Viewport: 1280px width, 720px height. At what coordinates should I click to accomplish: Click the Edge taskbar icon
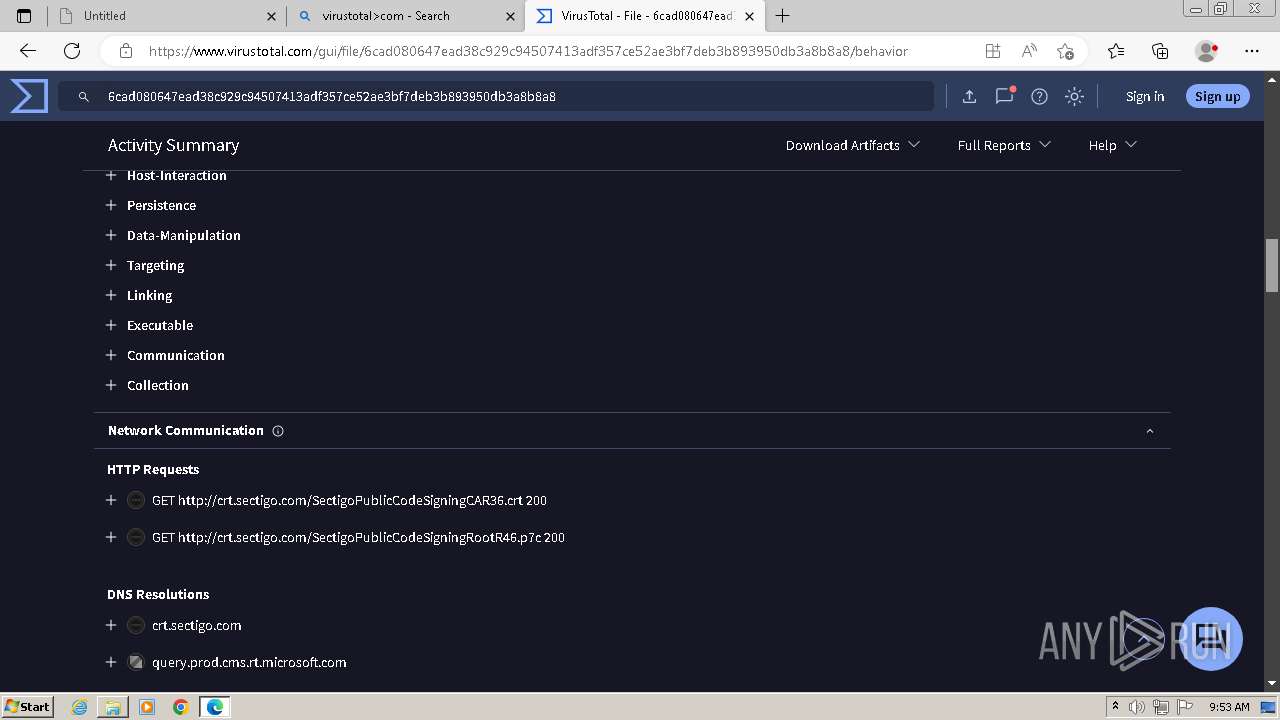(214, 707)
